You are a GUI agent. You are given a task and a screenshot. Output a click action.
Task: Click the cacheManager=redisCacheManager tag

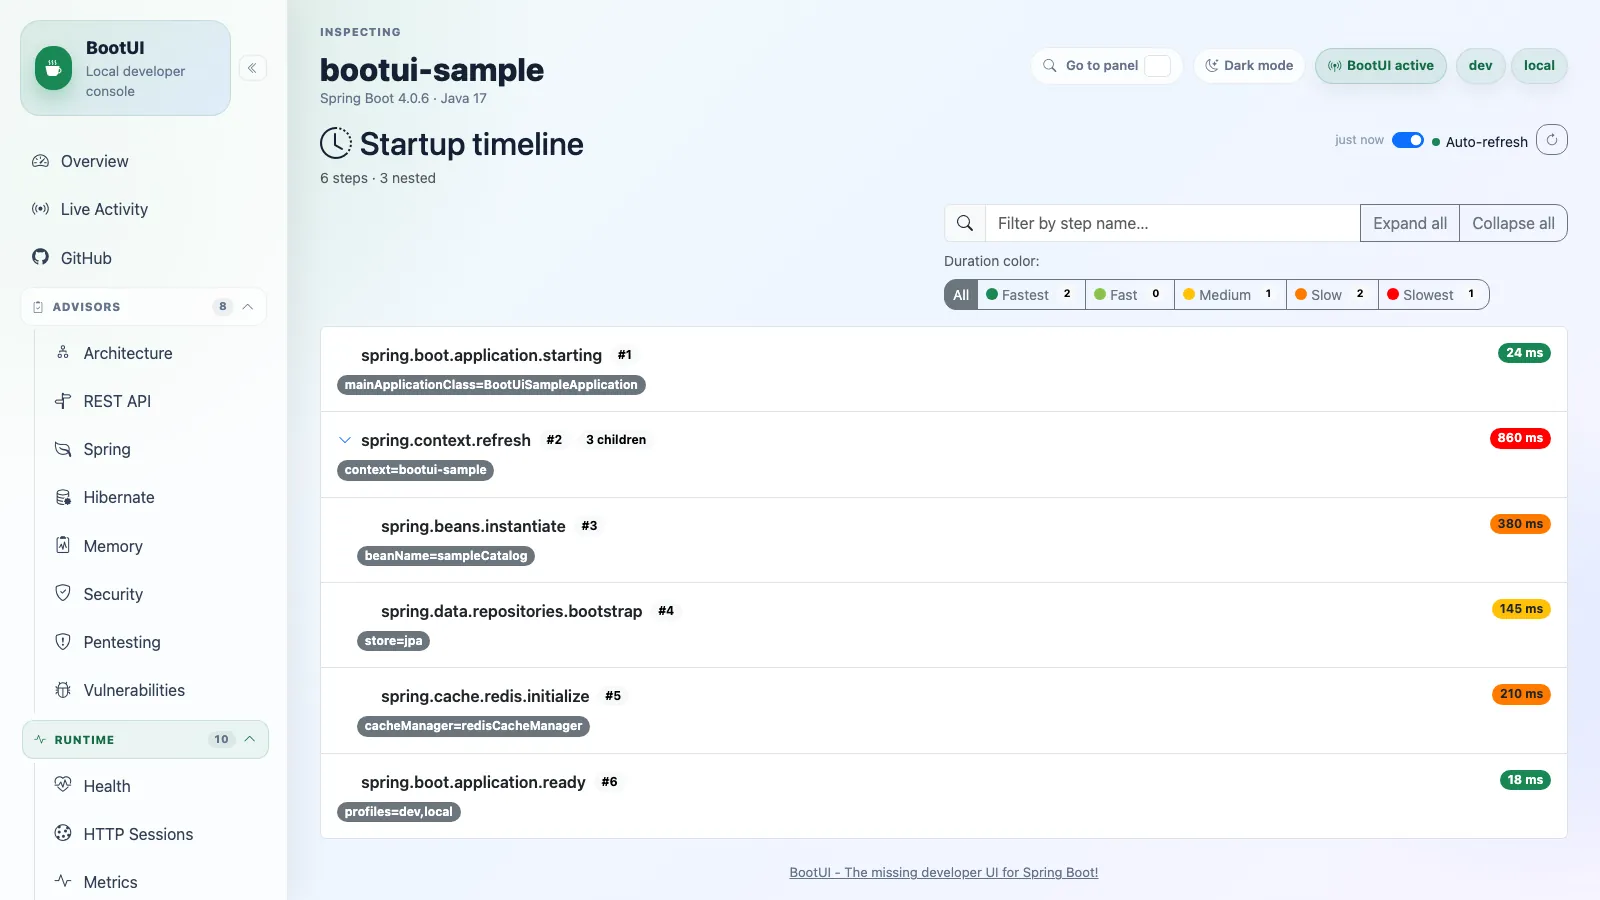(473, 726)
